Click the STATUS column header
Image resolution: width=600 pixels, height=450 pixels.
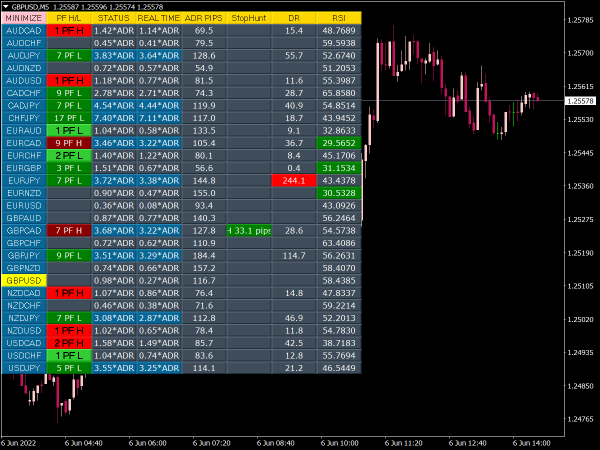[x=114, y=18]
